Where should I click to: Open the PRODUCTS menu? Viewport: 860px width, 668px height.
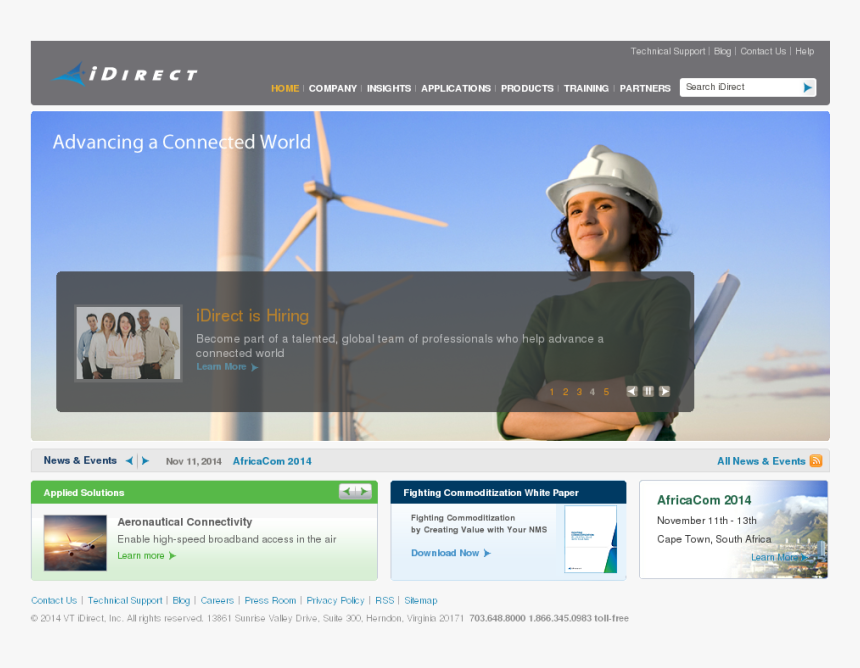tap(527, 88)
